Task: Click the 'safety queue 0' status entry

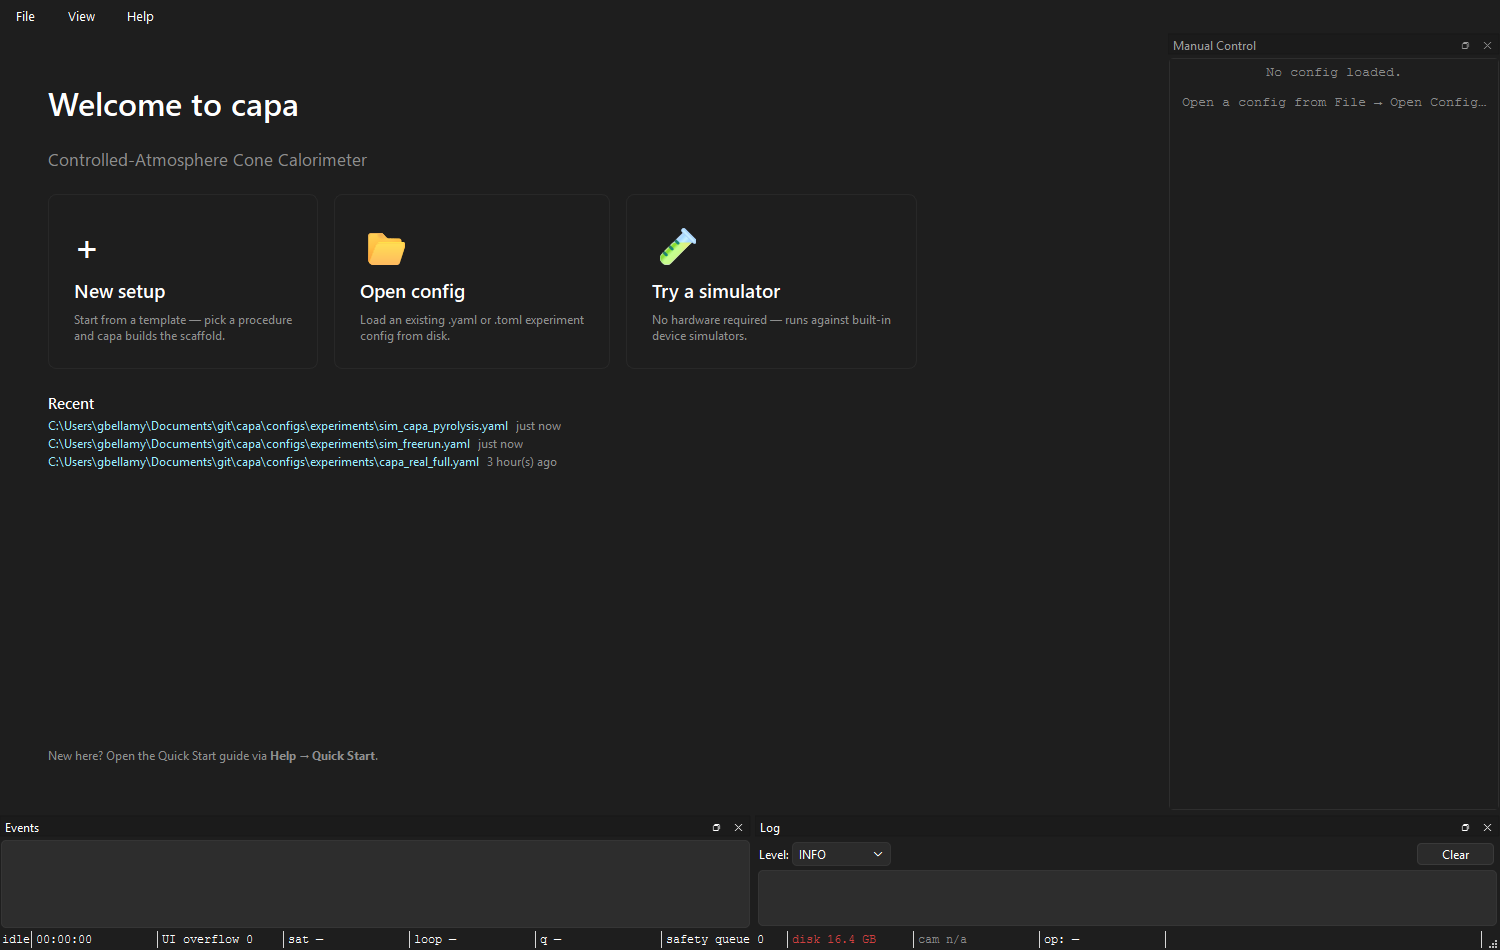Action: pyautogui.click(x=715, y=939)
